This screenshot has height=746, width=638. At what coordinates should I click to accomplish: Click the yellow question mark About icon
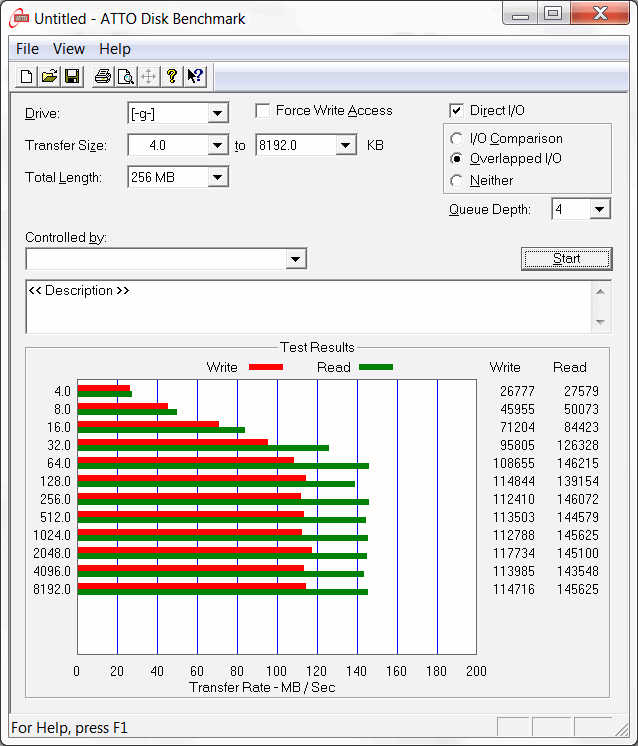pyautogui.click(x=172, y=76)
